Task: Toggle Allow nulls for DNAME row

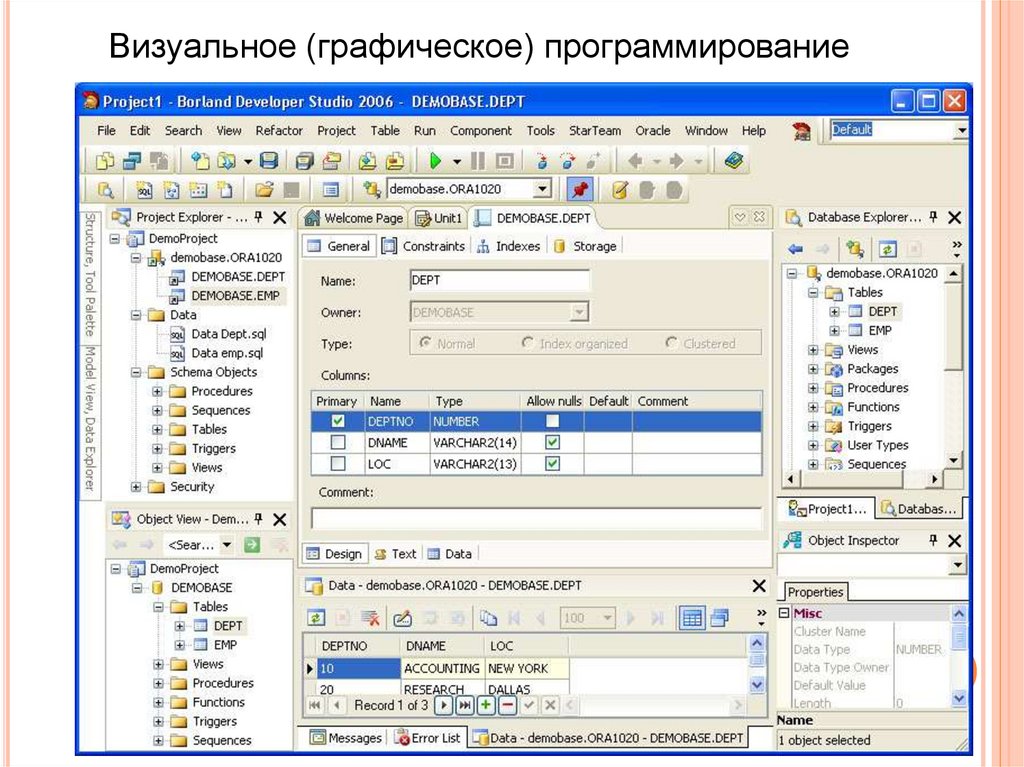Action: pos(552,442)
